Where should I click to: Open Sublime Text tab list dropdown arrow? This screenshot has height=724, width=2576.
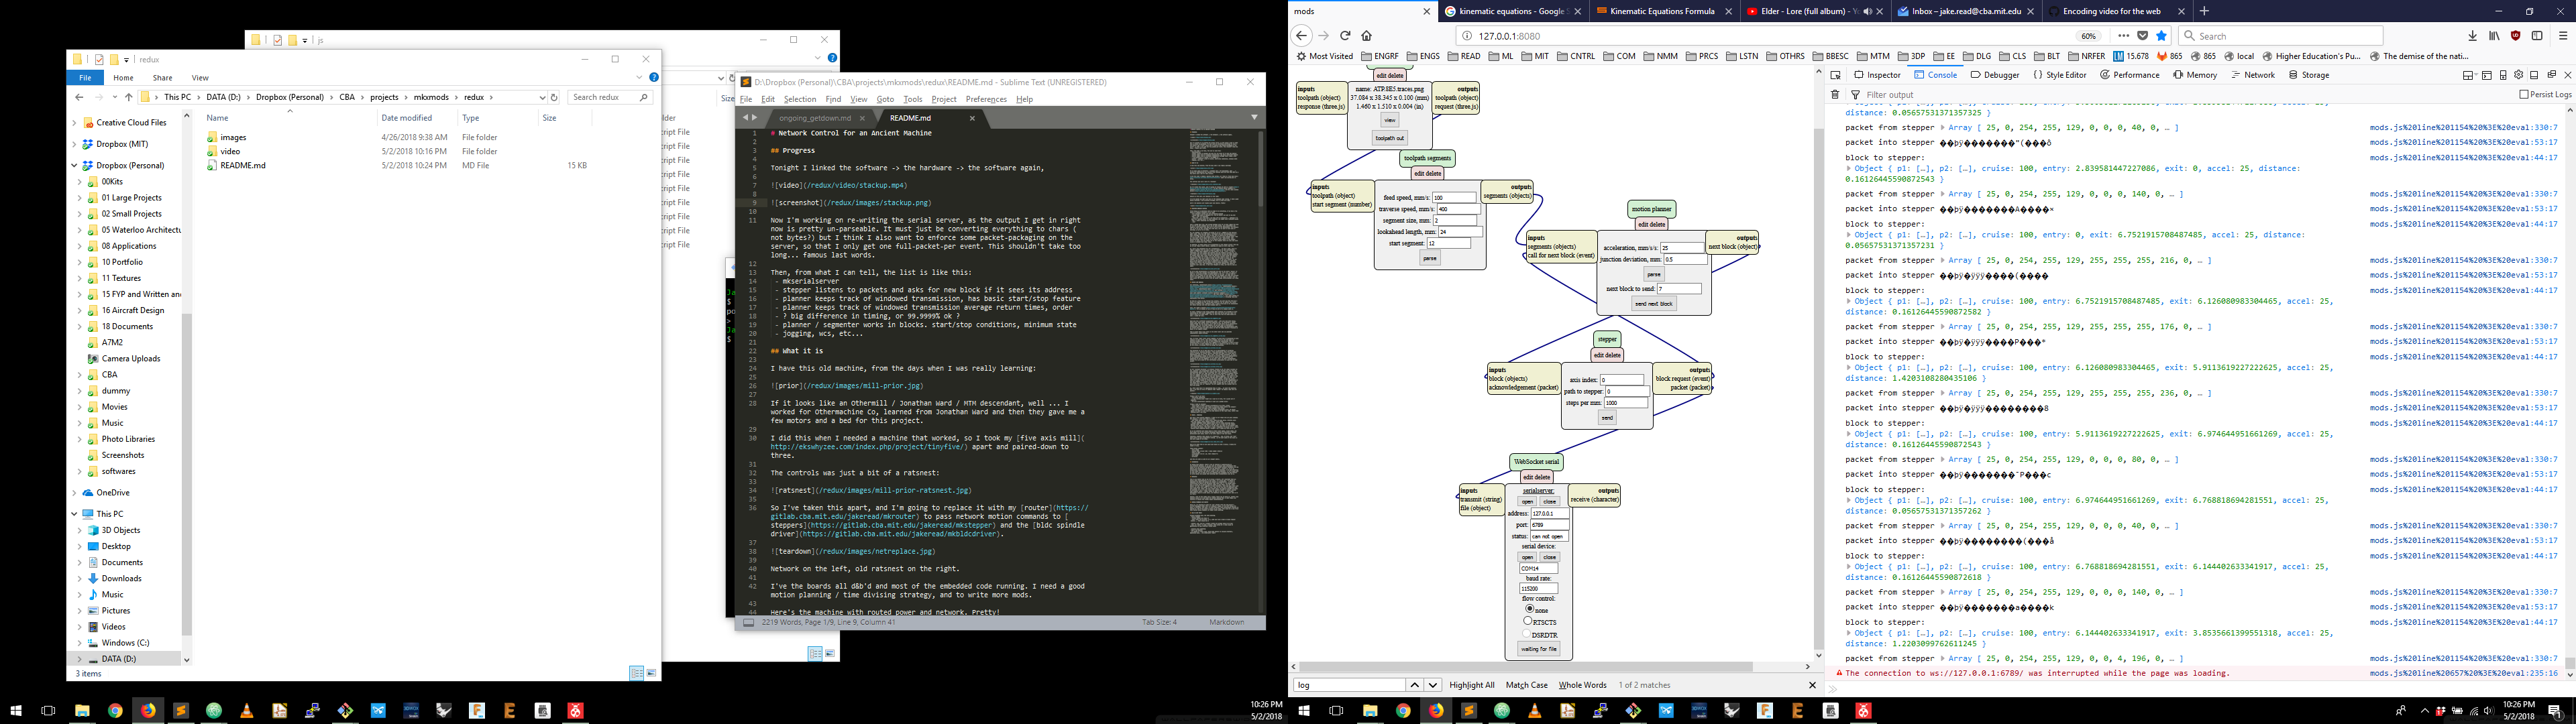click(1254, 117)
